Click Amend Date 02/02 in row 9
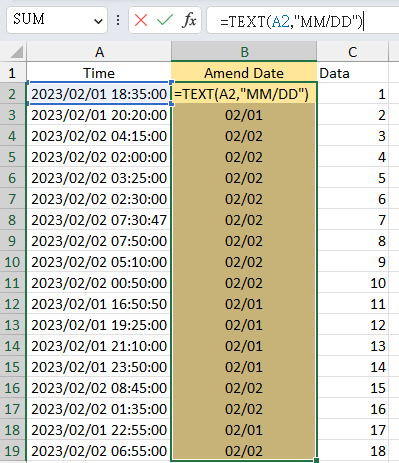Screen dimensions: 399x463 [244, 241]
